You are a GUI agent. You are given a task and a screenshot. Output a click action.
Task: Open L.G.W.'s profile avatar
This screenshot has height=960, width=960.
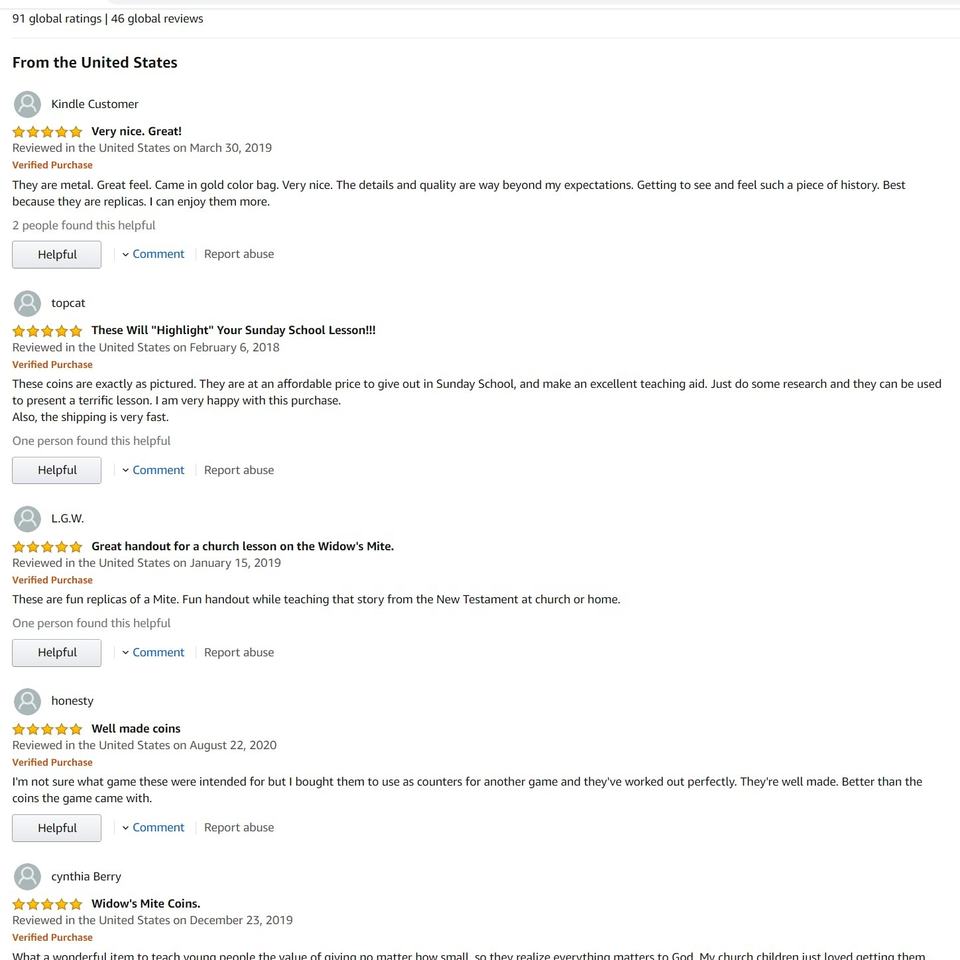[28, 519]
